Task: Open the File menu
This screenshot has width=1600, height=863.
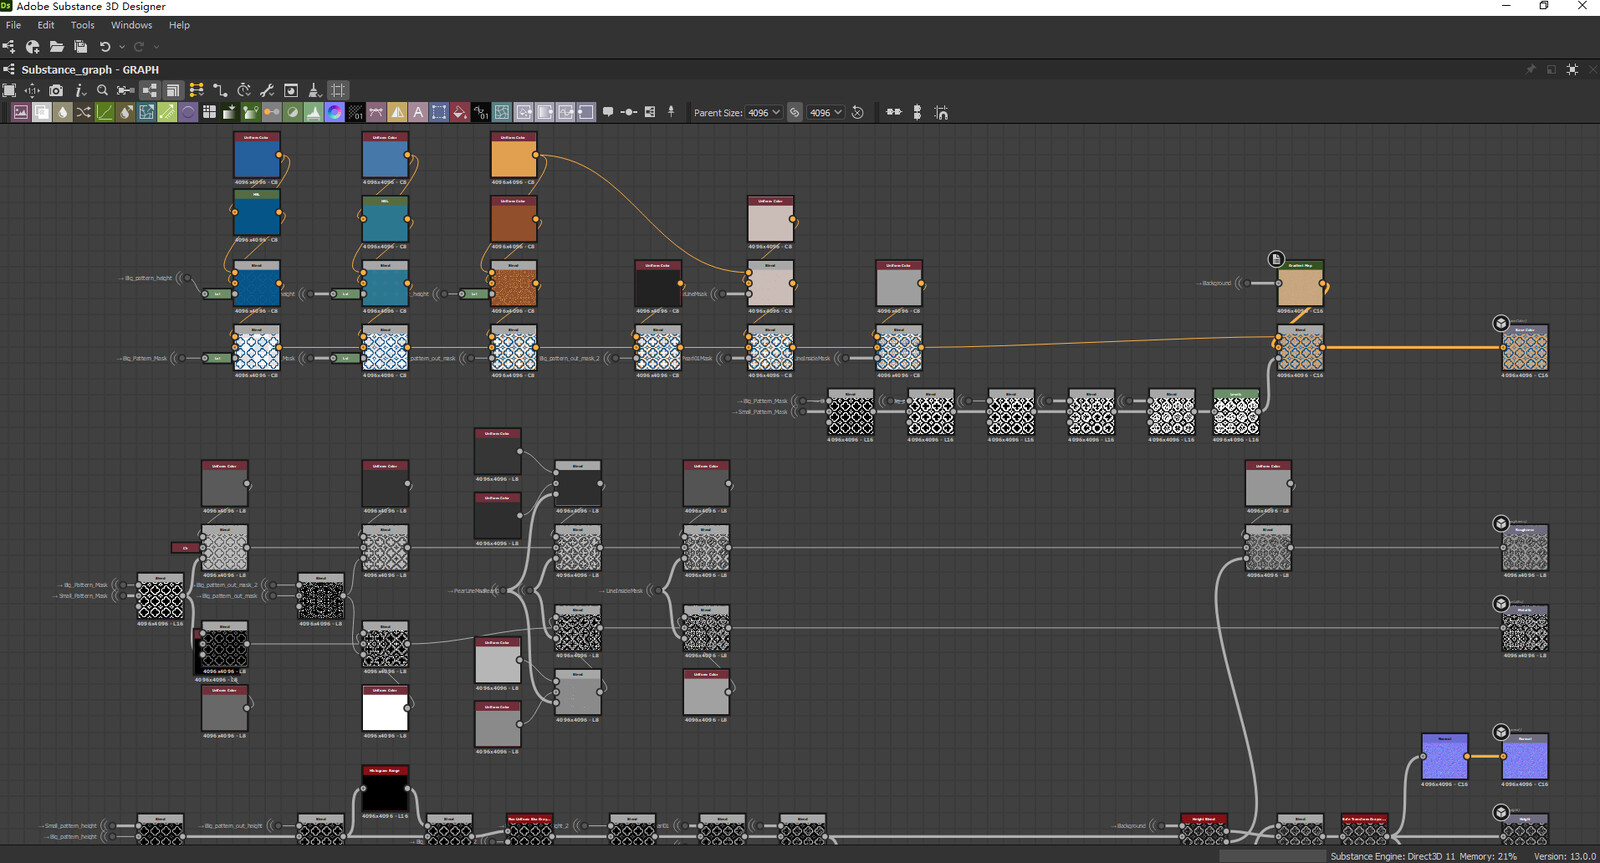Action: click(13, 25)
